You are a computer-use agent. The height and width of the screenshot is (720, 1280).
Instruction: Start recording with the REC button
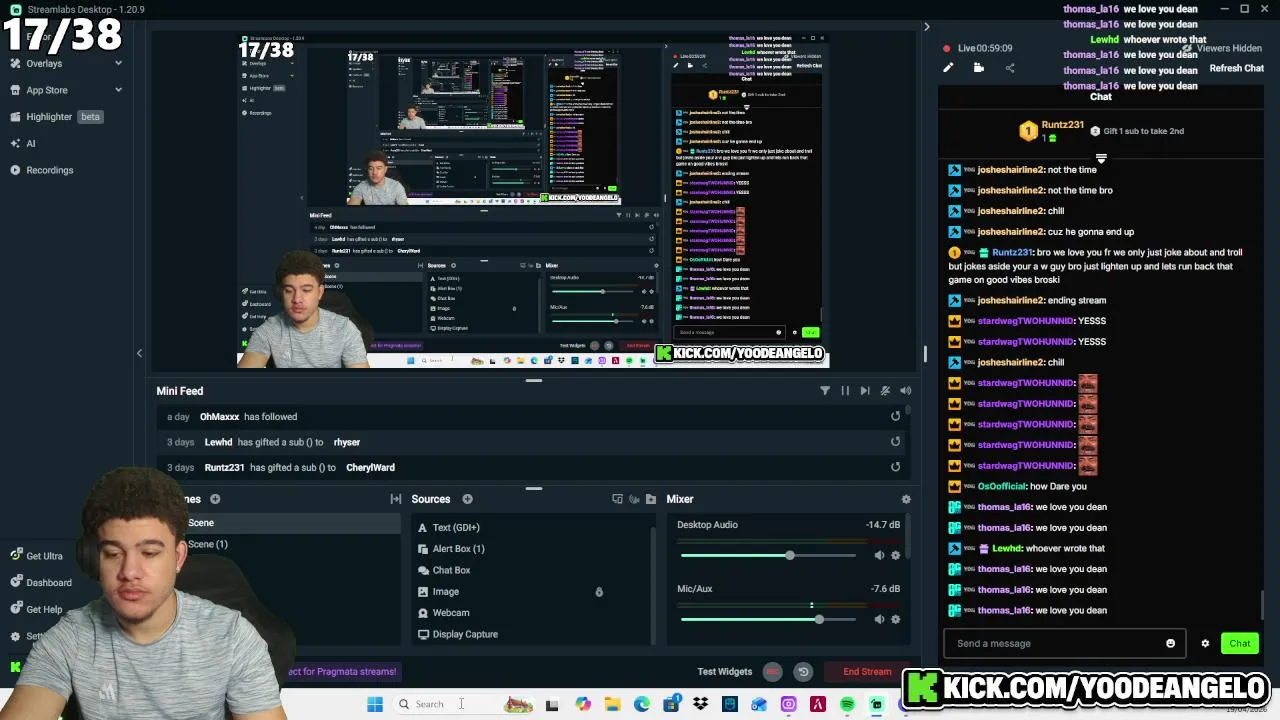click(772, 672)
